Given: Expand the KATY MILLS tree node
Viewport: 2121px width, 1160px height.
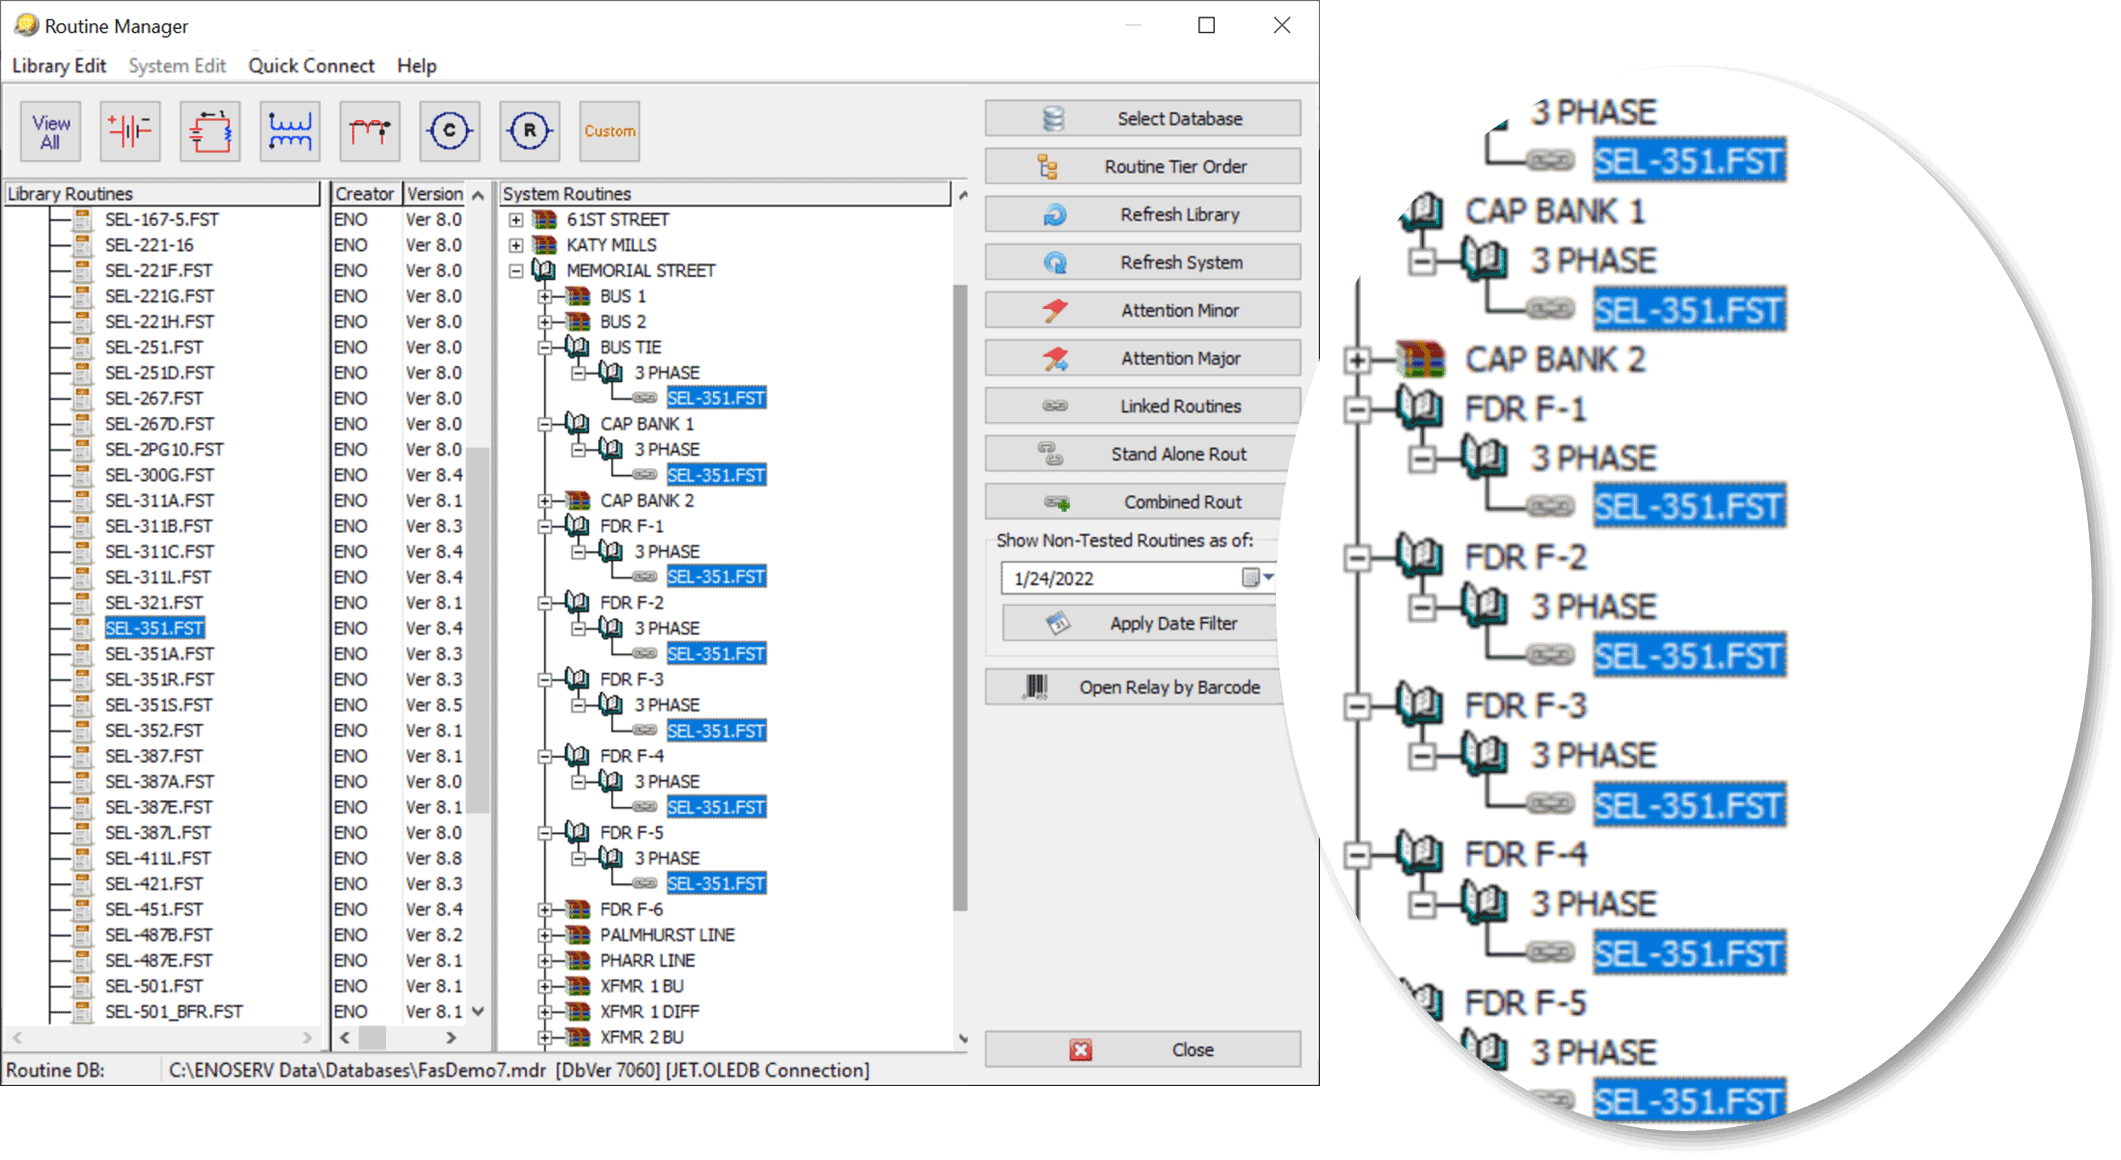Looking at the screenshot, I should pyautogui.click(x=516, y=245).
